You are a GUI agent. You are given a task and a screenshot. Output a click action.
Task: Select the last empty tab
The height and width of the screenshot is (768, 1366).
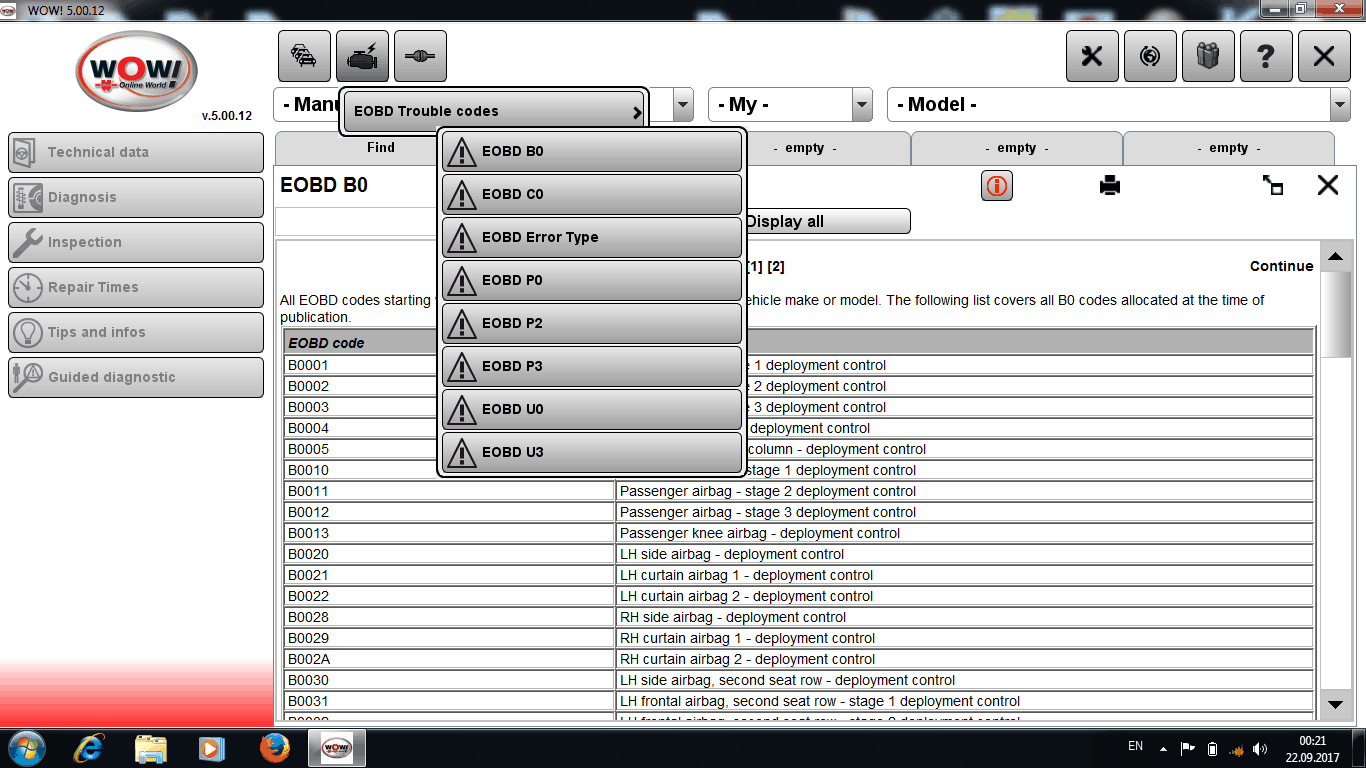1228,148
